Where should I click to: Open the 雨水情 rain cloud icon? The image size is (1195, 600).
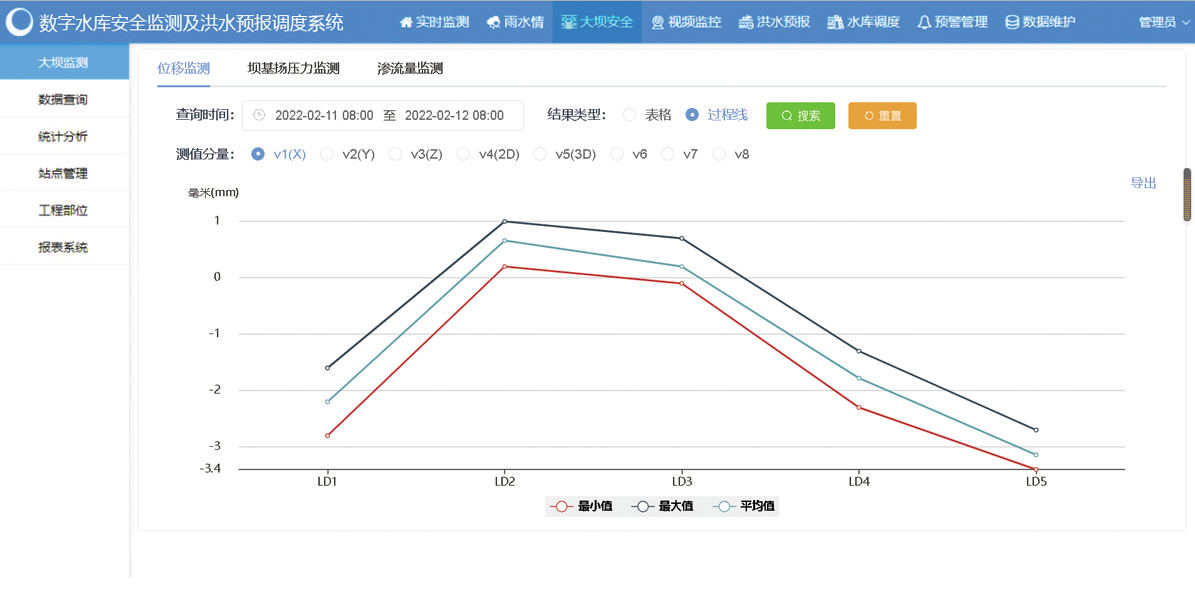494,22
